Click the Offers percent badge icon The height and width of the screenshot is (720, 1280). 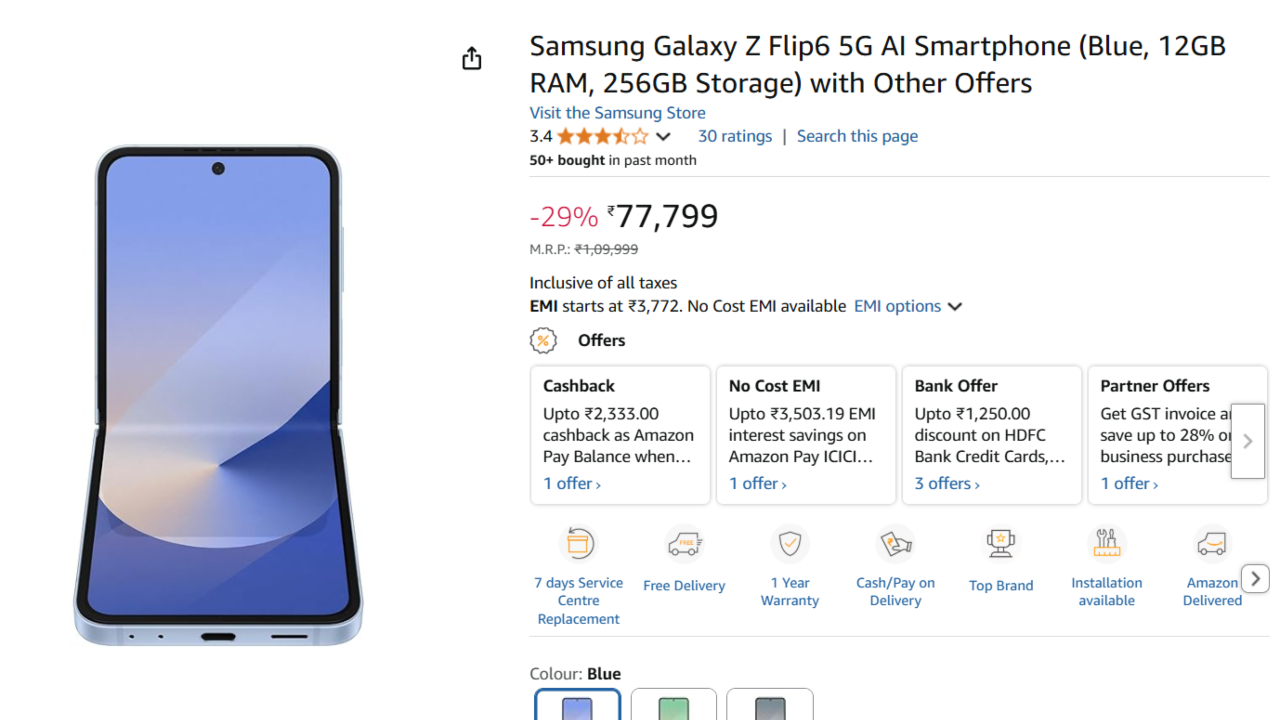click(543, 341)
